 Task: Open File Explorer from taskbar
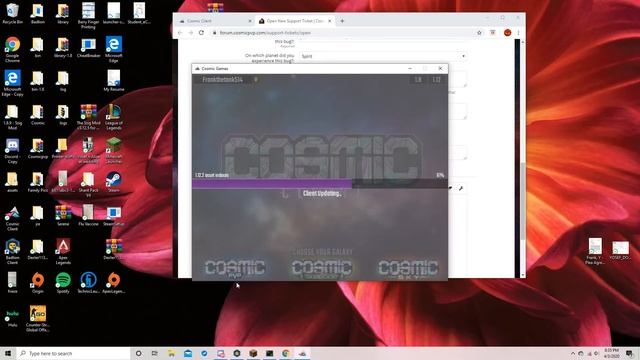[171, 353]
